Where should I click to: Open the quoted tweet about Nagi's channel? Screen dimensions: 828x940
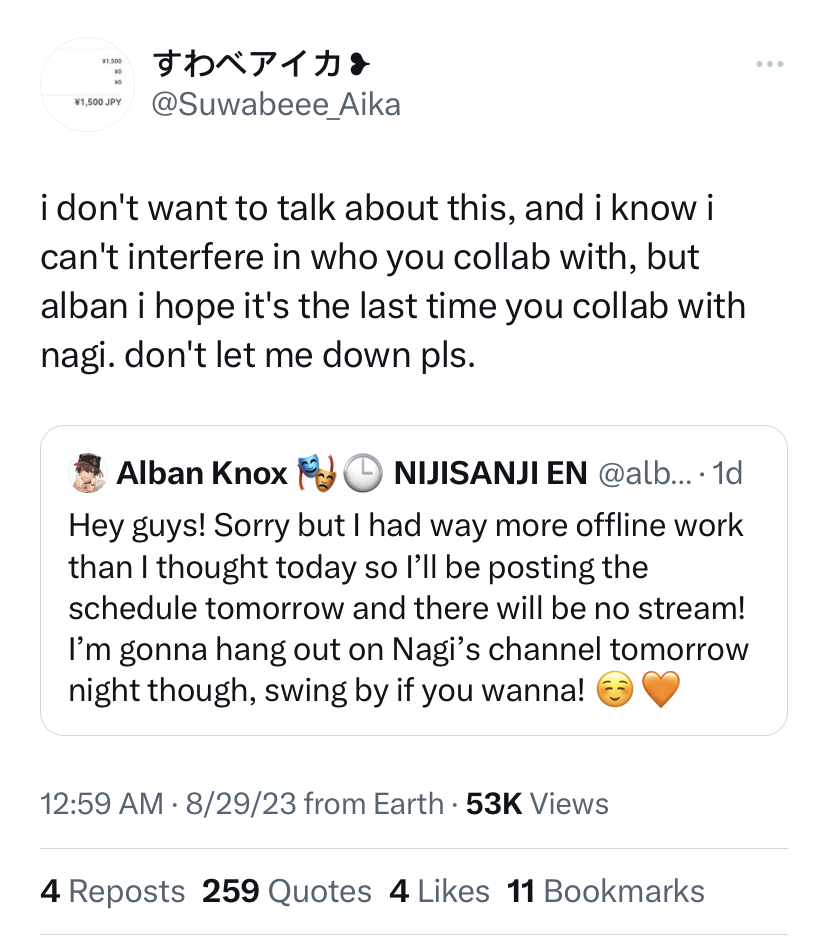tap(407, 608)
